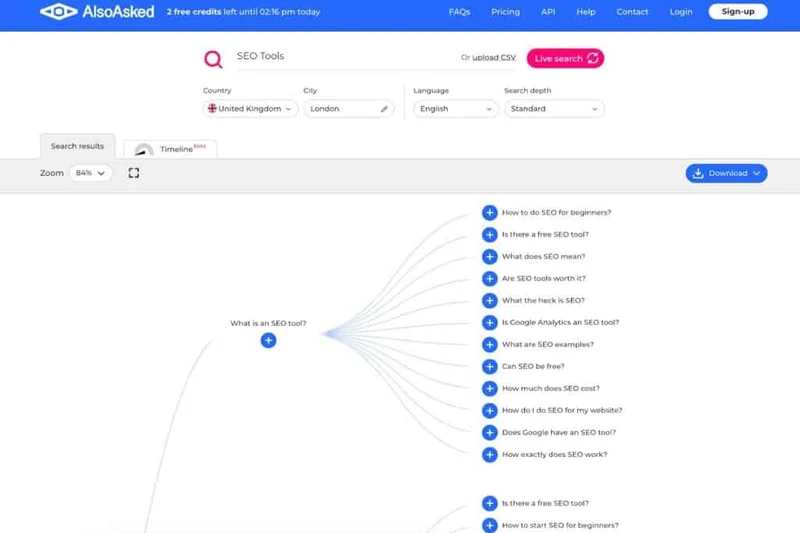Click plus icon beside 'Can SEO be free?'

[x=489, y=367]
